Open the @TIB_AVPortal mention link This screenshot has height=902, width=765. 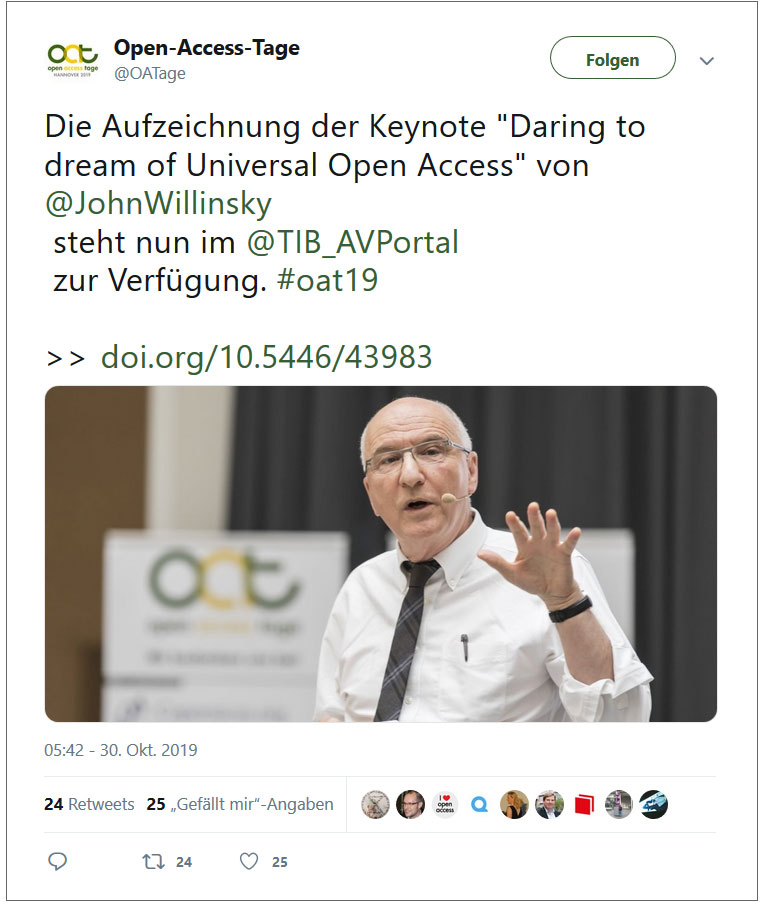point(353,242)
